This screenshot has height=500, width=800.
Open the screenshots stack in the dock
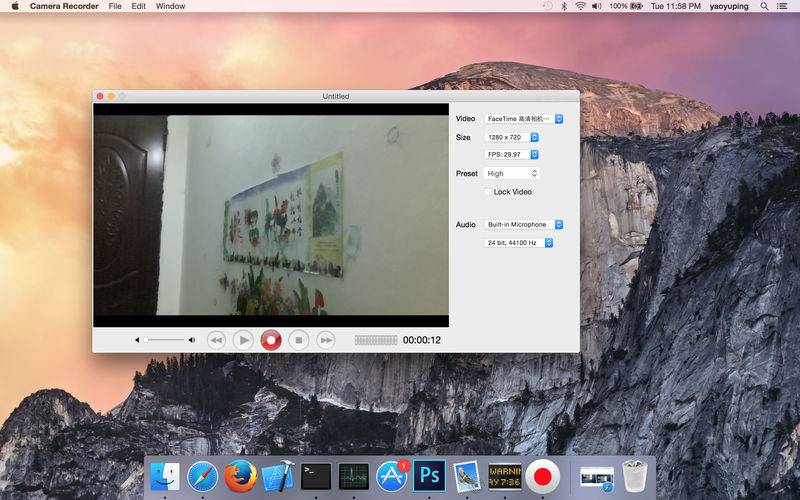click(x=597, y=478)
